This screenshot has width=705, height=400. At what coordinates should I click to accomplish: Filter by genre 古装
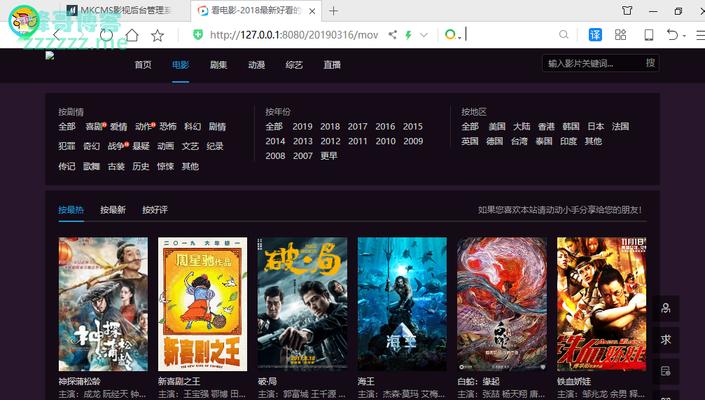(x=116, y=166)
